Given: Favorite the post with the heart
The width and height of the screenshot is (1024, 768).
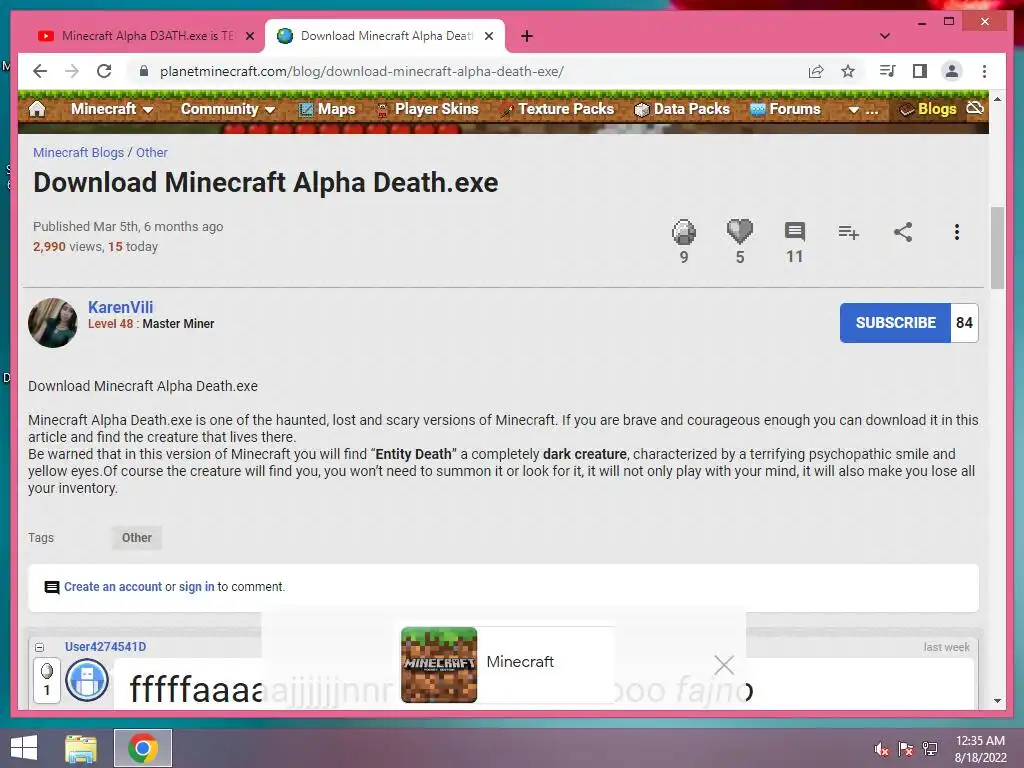Looking at the screenshot, I should point(739,231).
